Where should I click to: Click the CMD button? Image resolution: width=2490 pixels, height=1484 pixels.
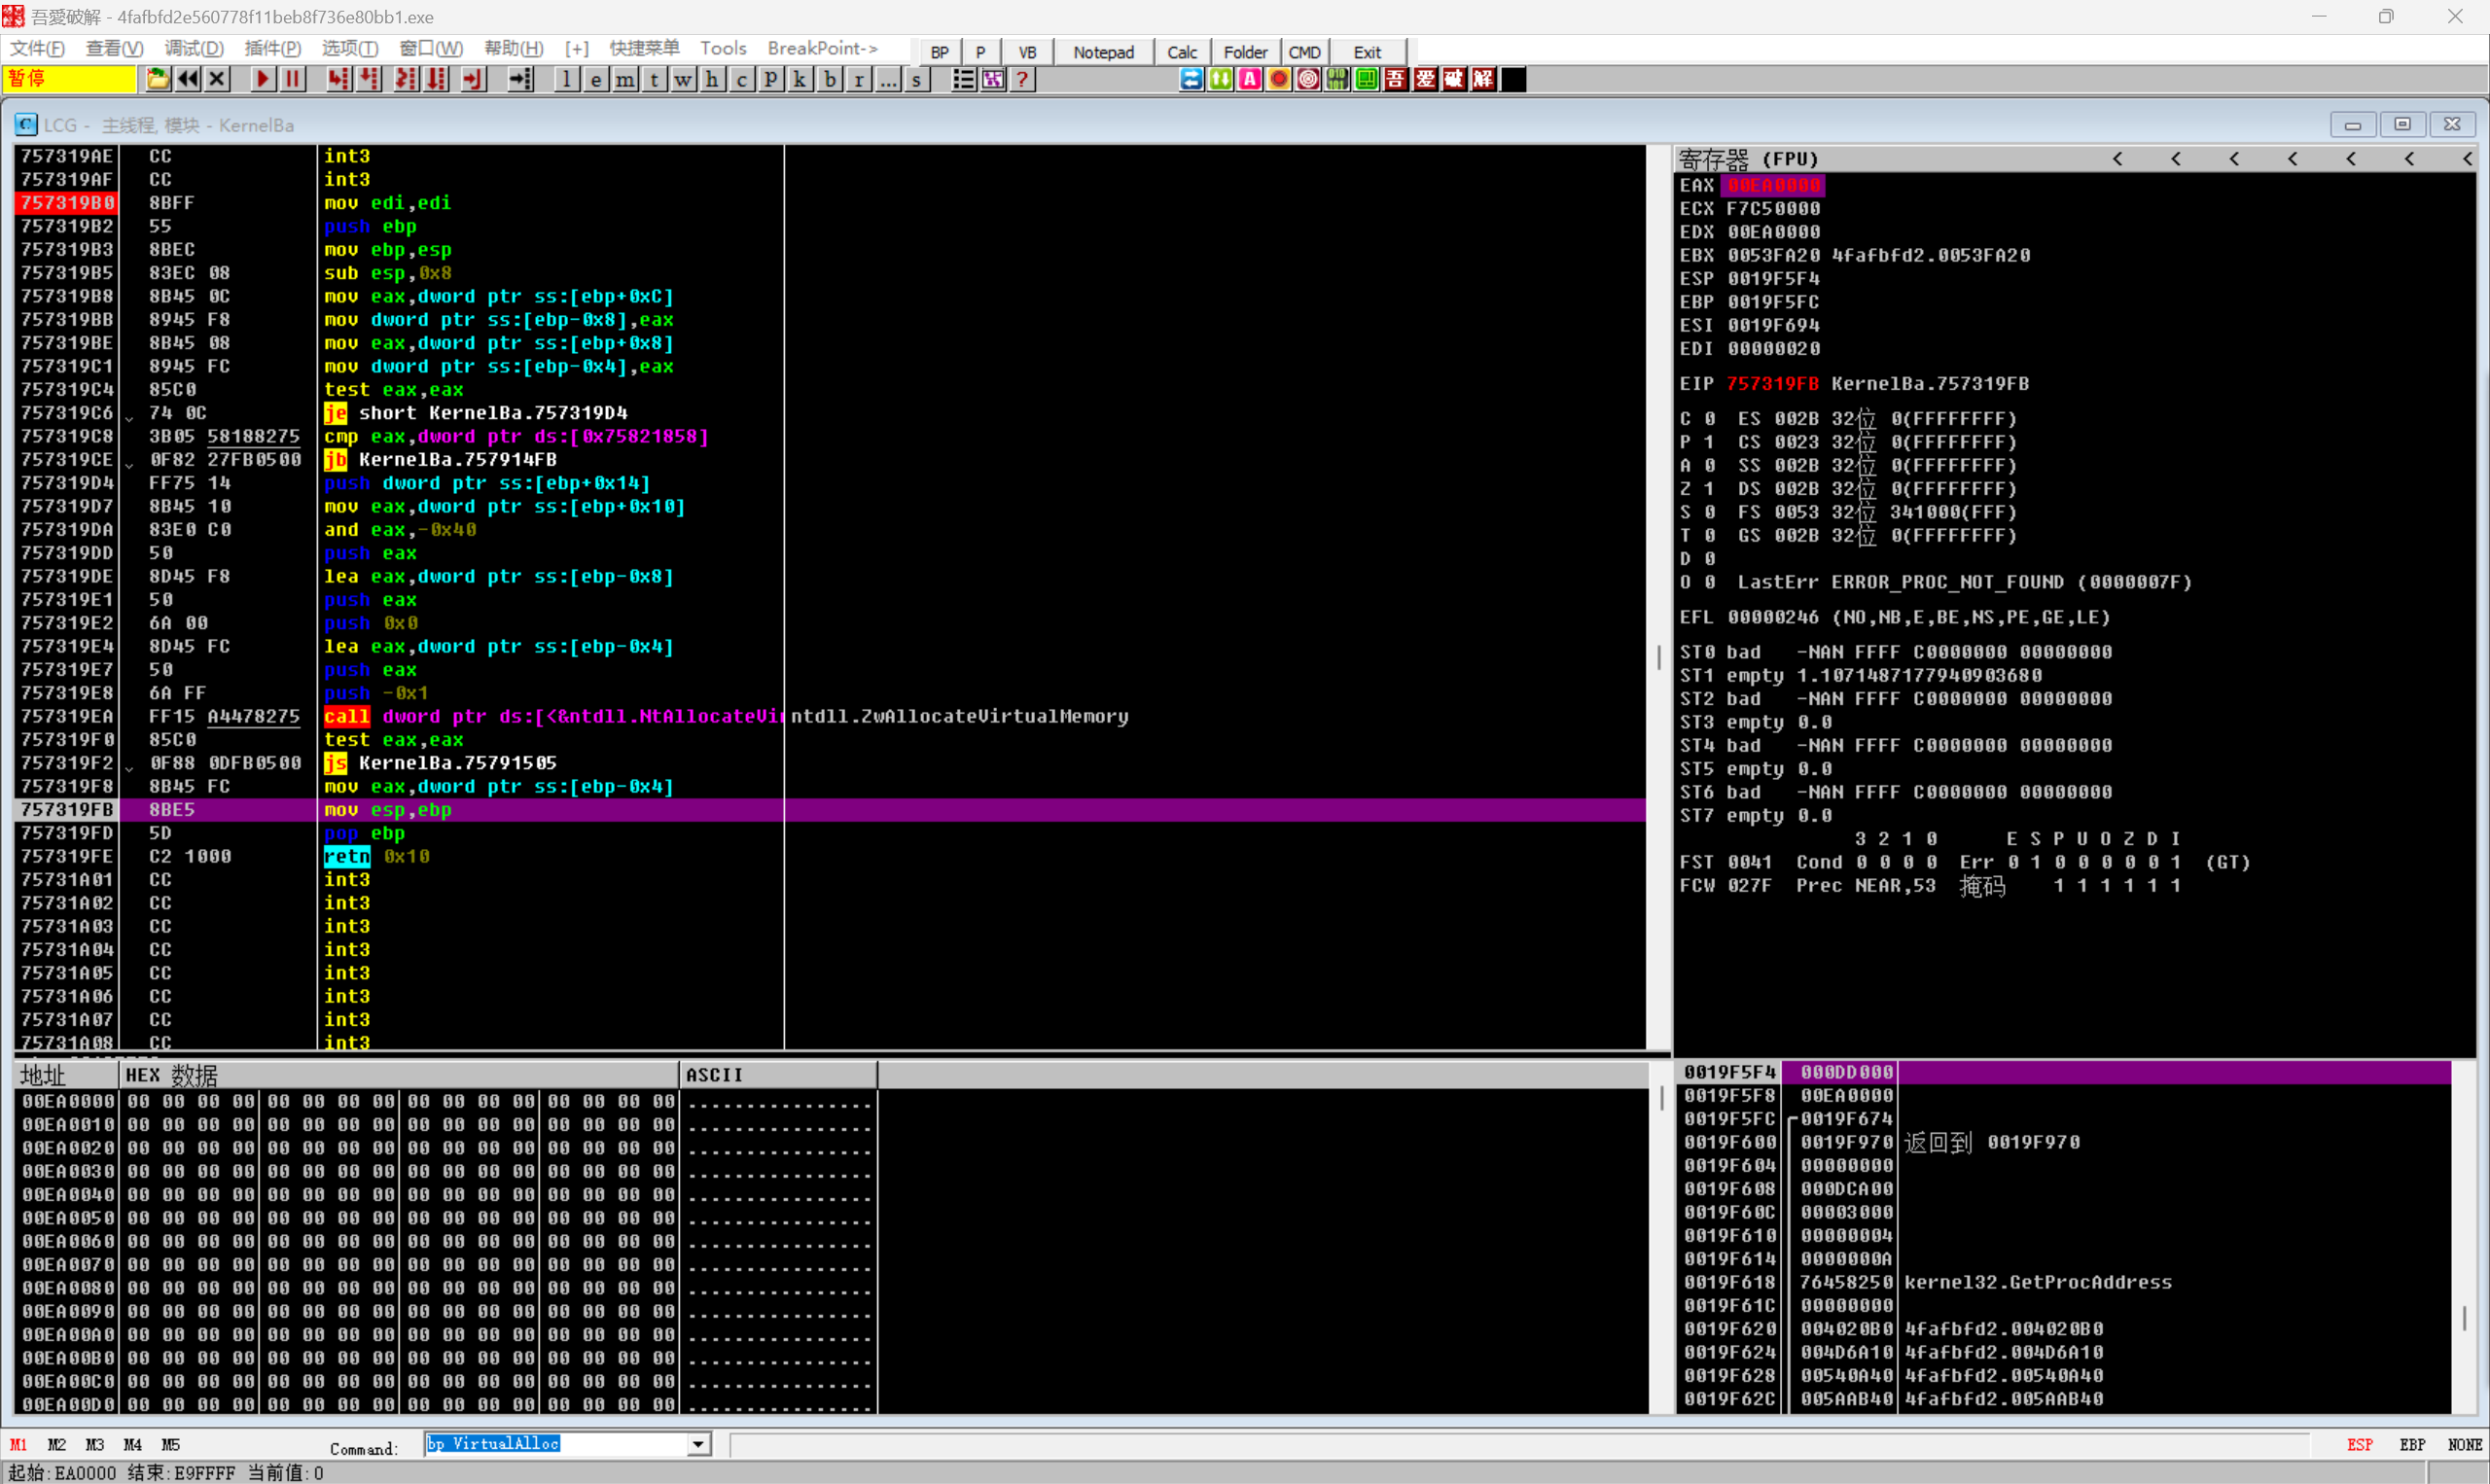click(1304, 52)
